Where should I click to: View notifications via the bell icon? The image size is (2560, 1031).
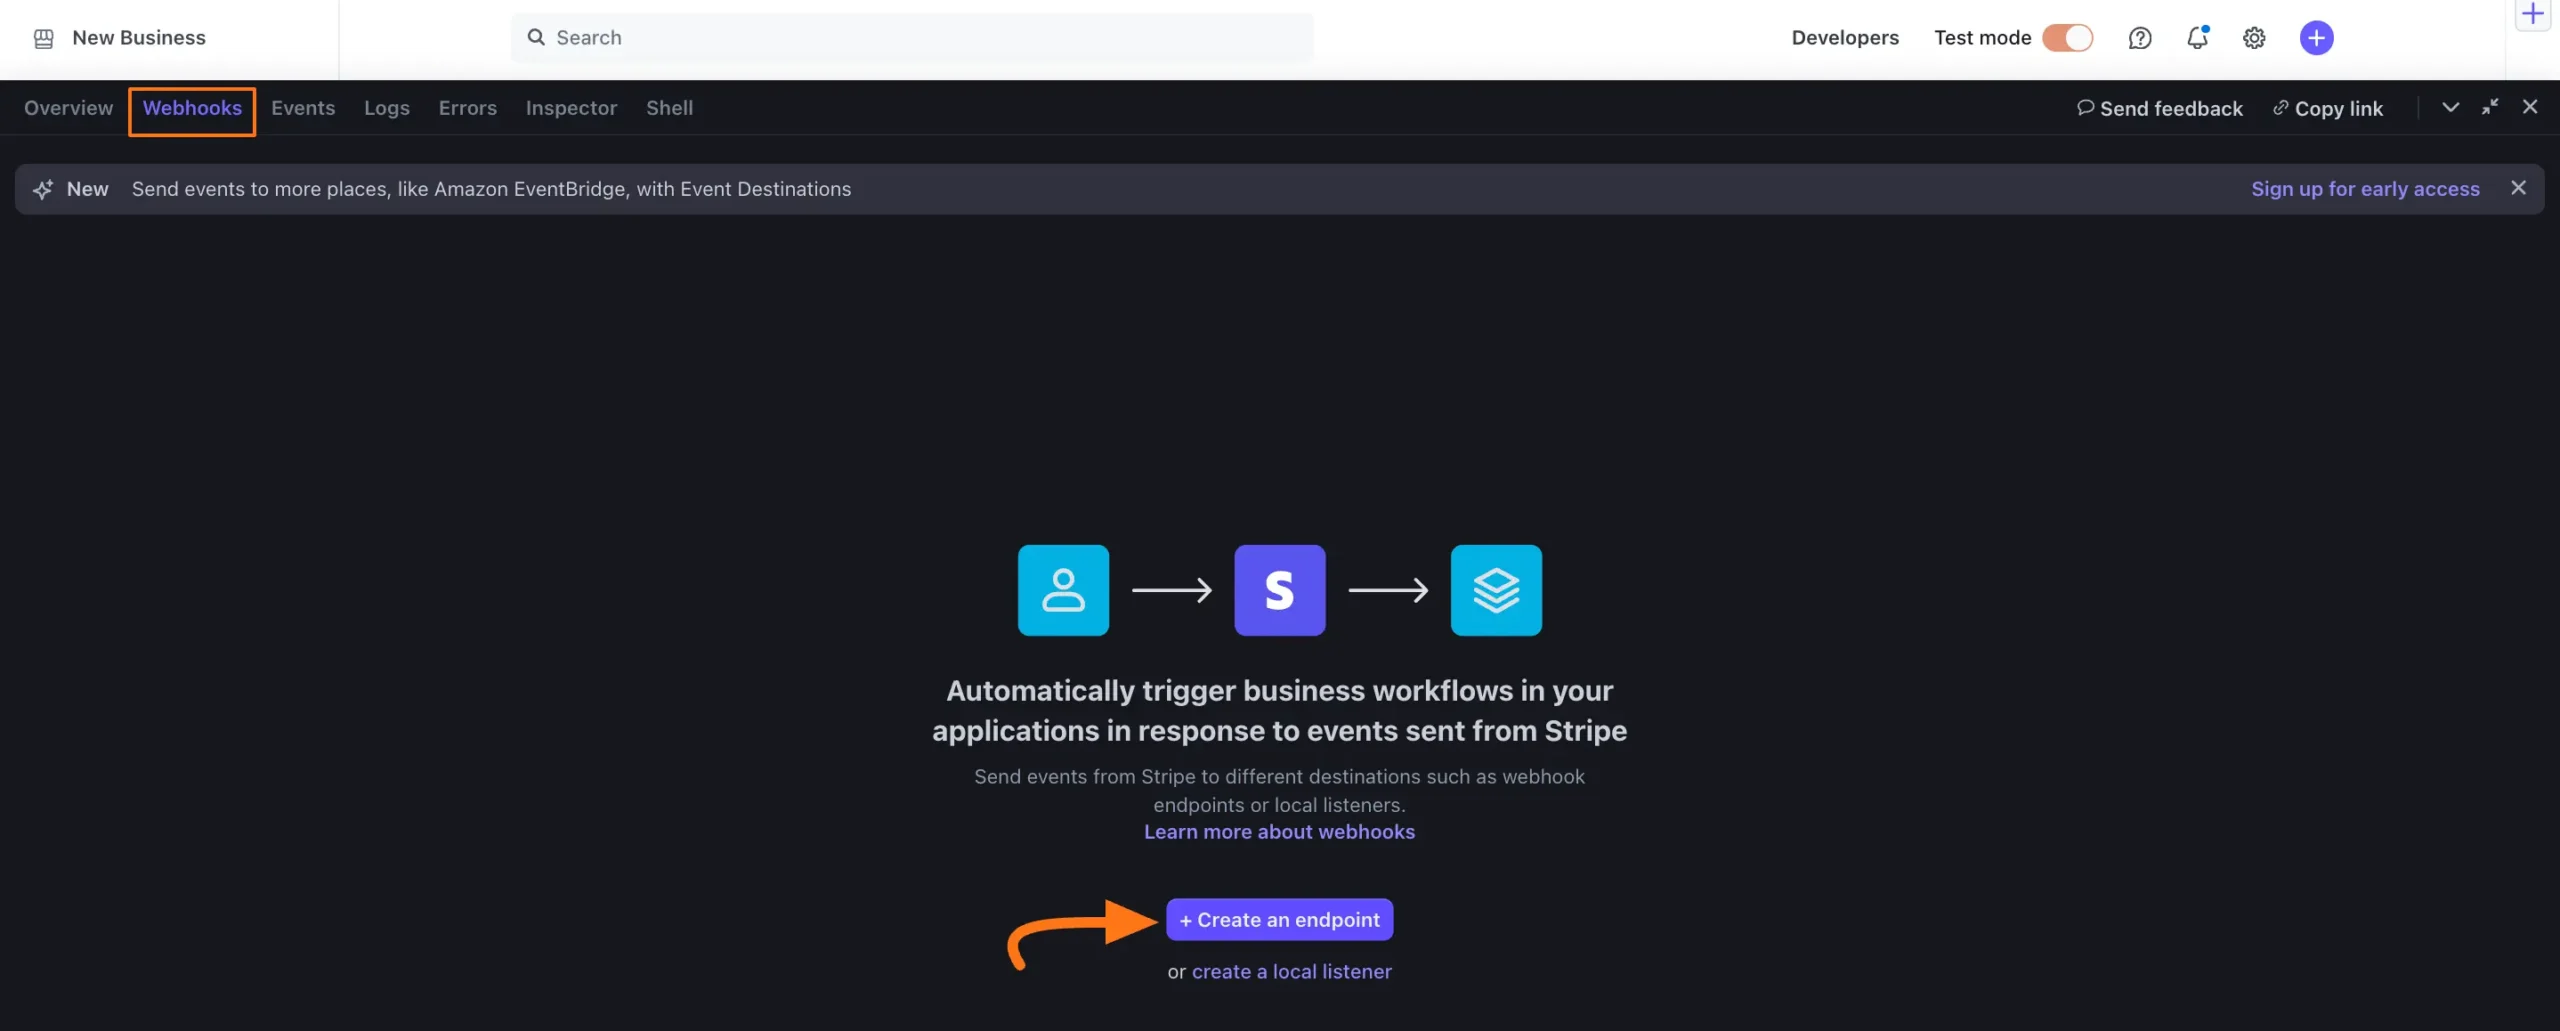tap(2197, 38)
